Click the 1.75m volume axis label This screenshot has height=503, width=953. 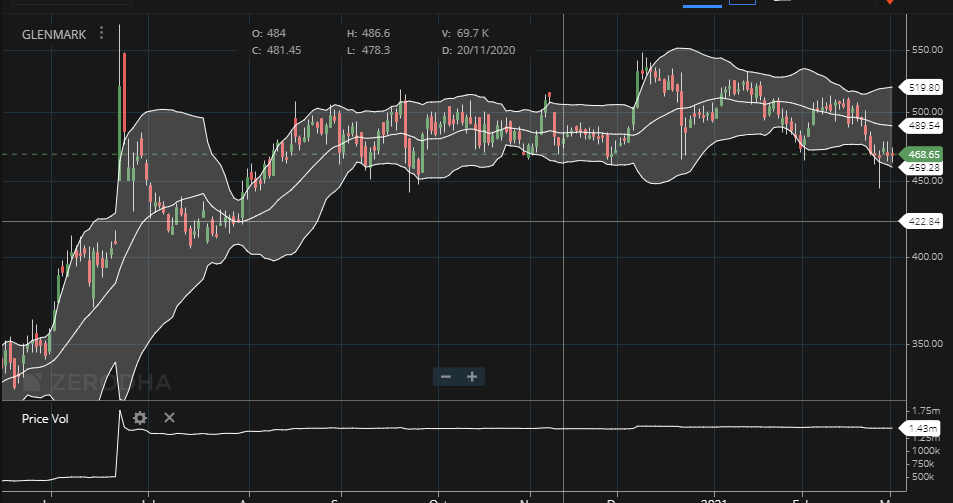coord(926,410)
